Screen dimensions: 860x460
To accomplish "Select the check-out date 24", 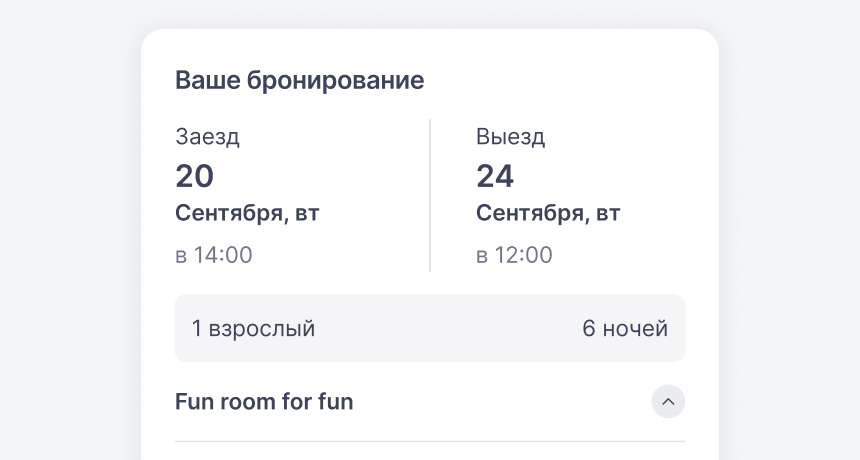I will (495, 176).
